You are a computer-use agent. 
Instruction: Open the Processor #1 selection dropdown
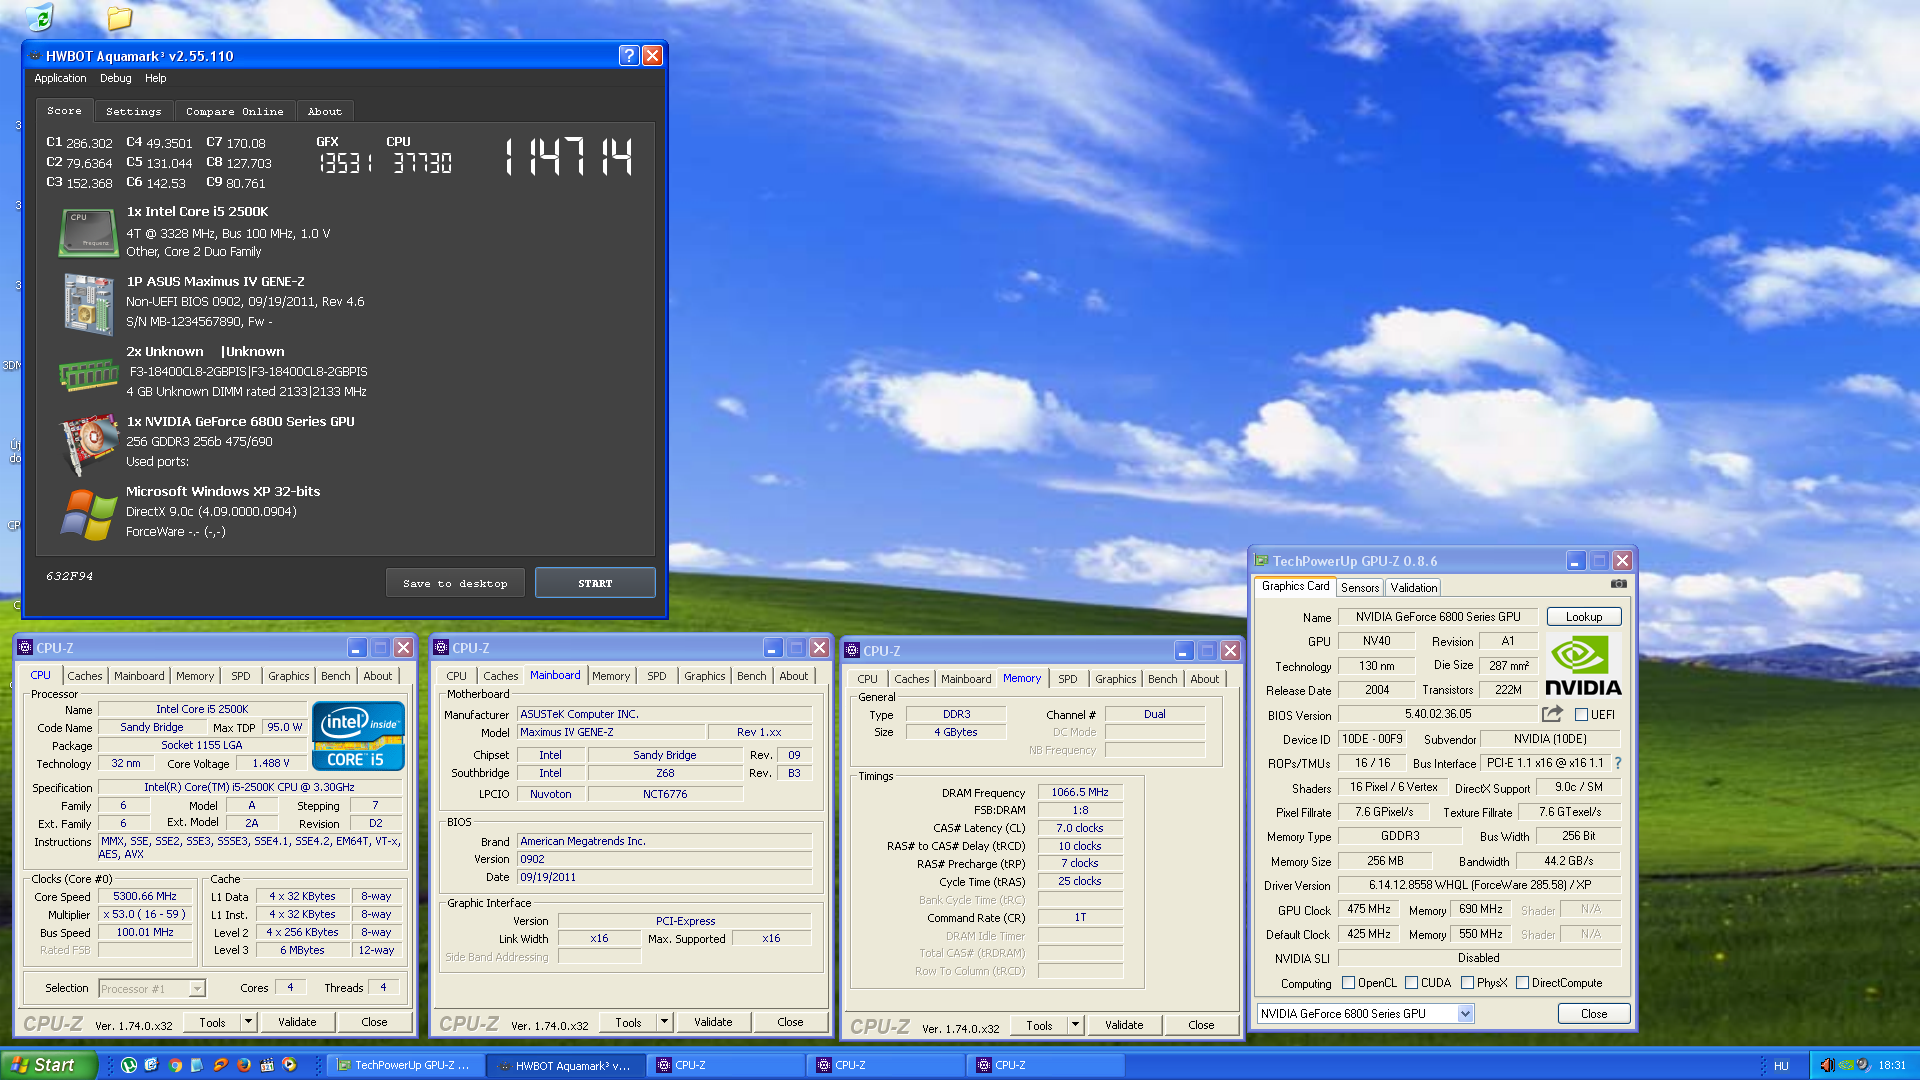[x=152, y=989]
